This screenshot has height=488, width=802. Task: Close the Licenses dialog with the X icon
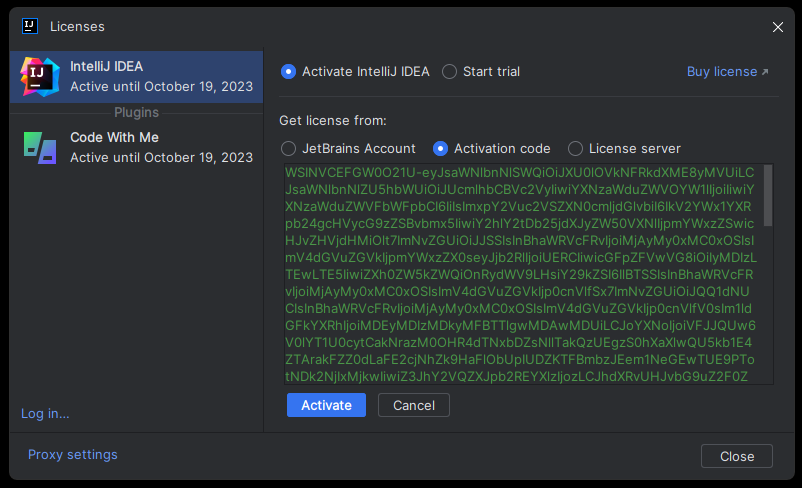coord(777,27)
